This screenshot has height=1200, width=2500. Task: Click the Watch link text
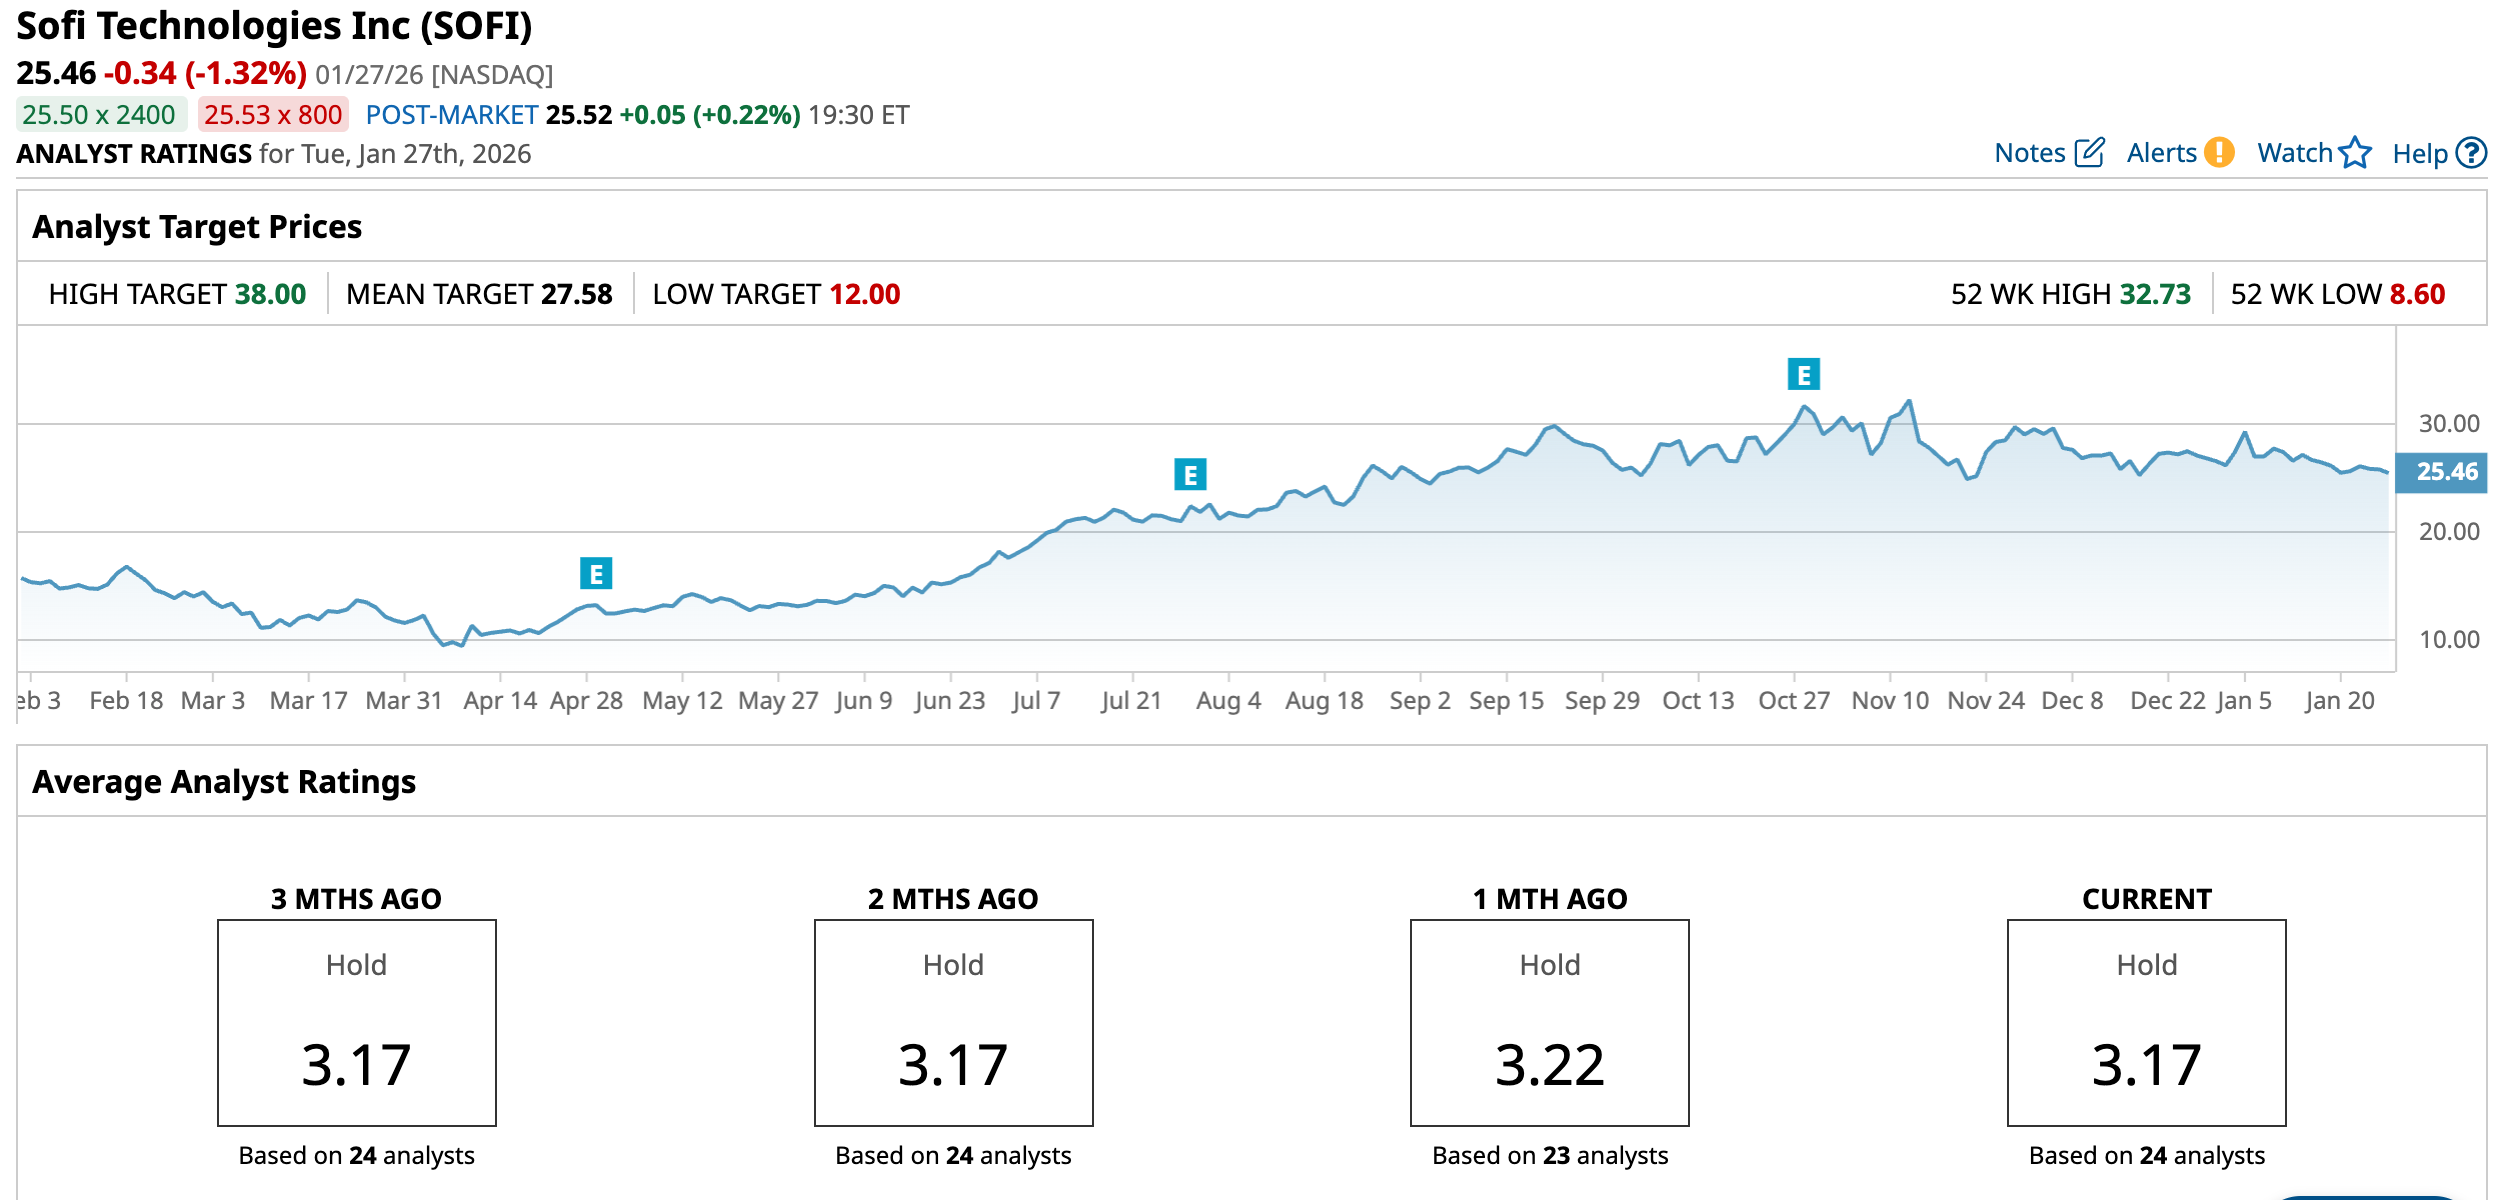pos(2294,153)
